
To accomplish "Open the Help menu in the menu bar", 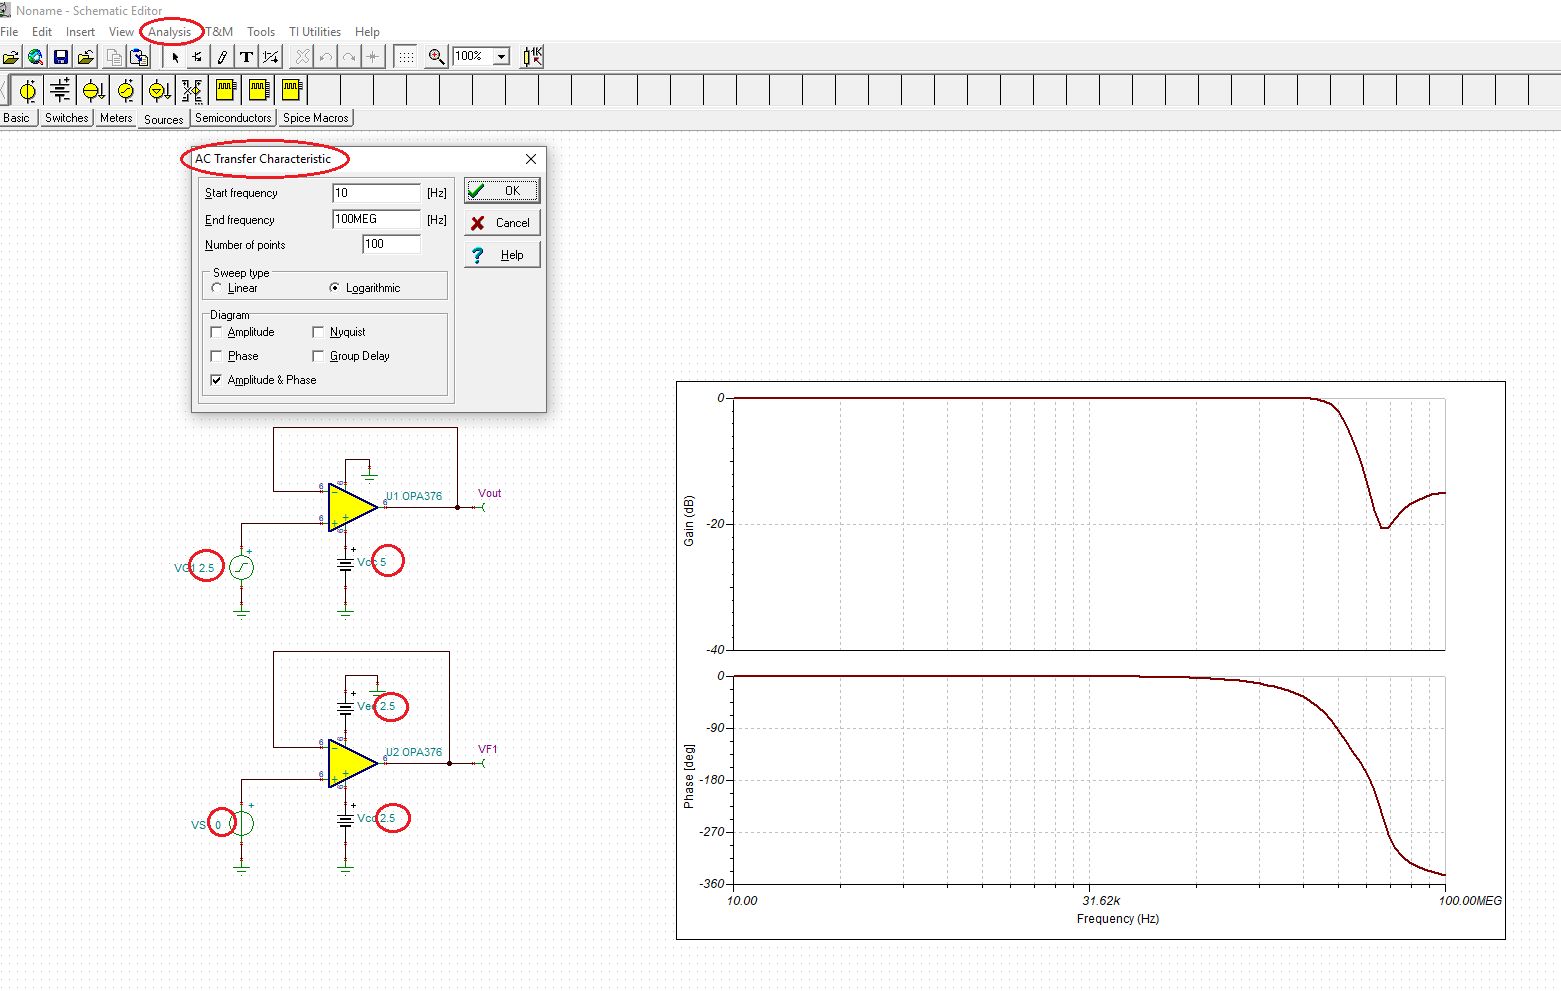I will 368,32.
